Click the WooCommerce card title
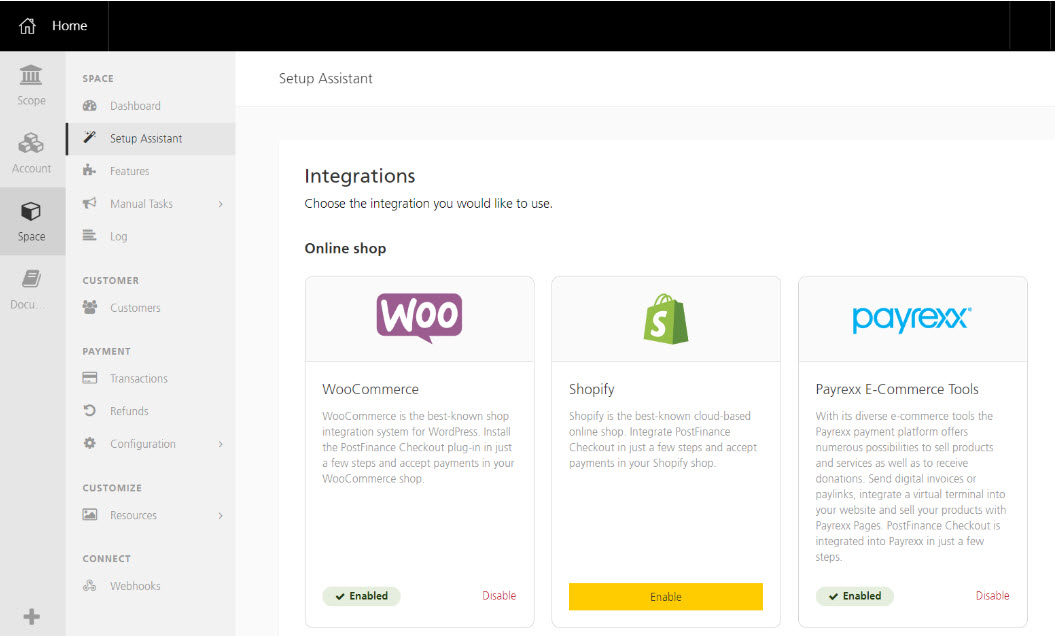The image size is (1055, 636). [370, 389]
